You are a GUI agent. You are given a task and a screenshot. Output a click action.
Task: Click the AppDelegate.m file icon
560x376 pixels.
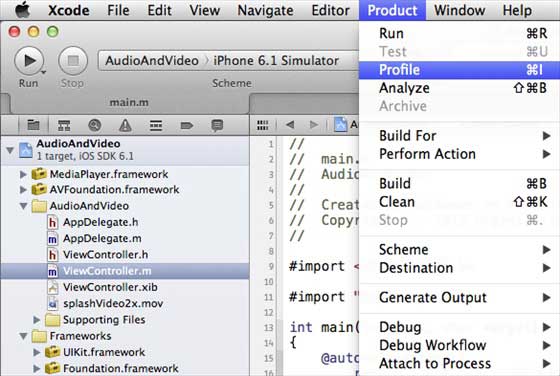click(x=52, y=239)
